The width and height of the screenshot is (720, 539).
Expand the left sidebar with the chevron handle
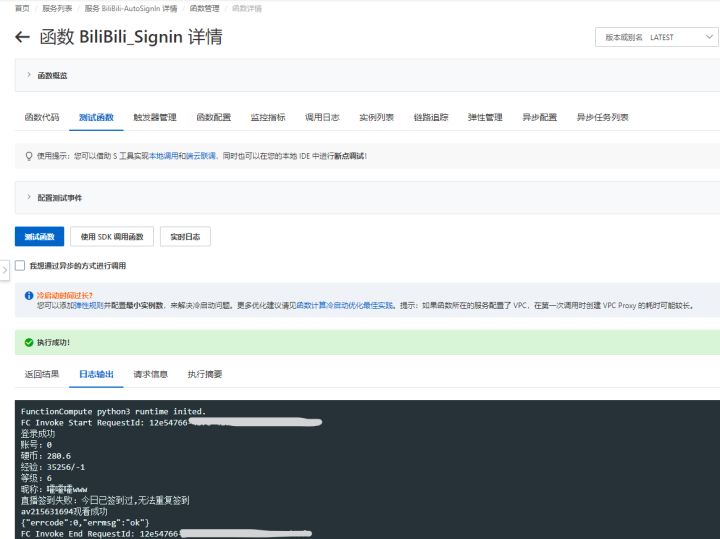click(5, 270)
